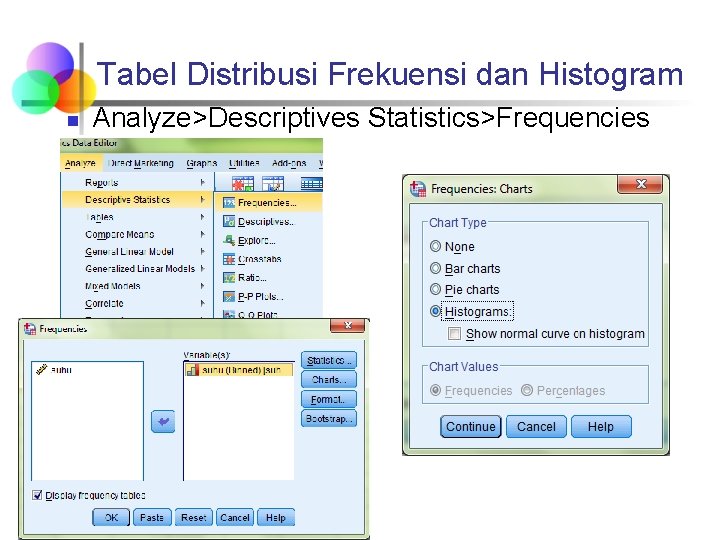Click ruler icon beside suhu variable

42,370
